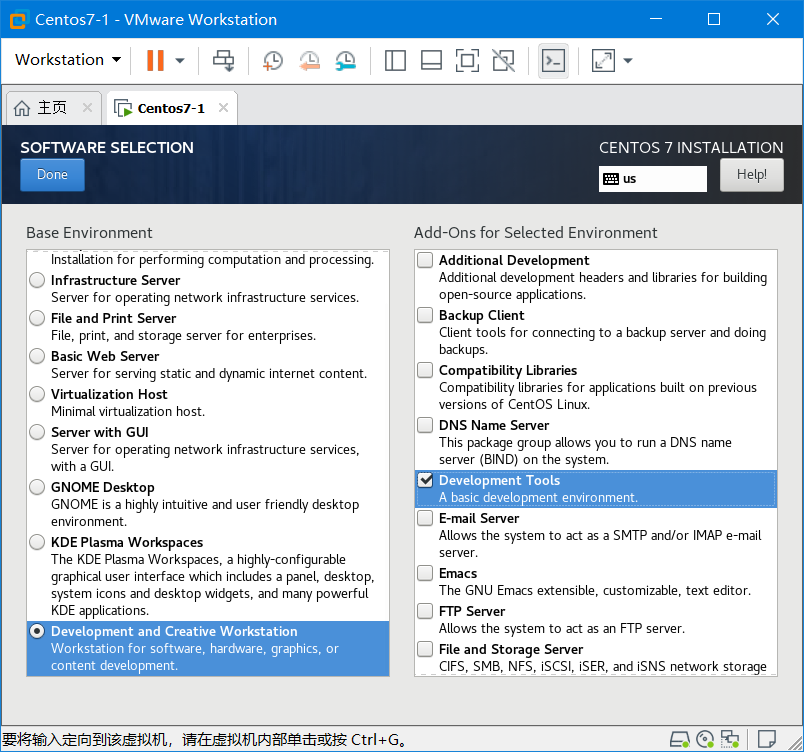Revert virtual machine to previous snapshot icon
The width and height of the screenshot is (804, 752).
(310, 60)
